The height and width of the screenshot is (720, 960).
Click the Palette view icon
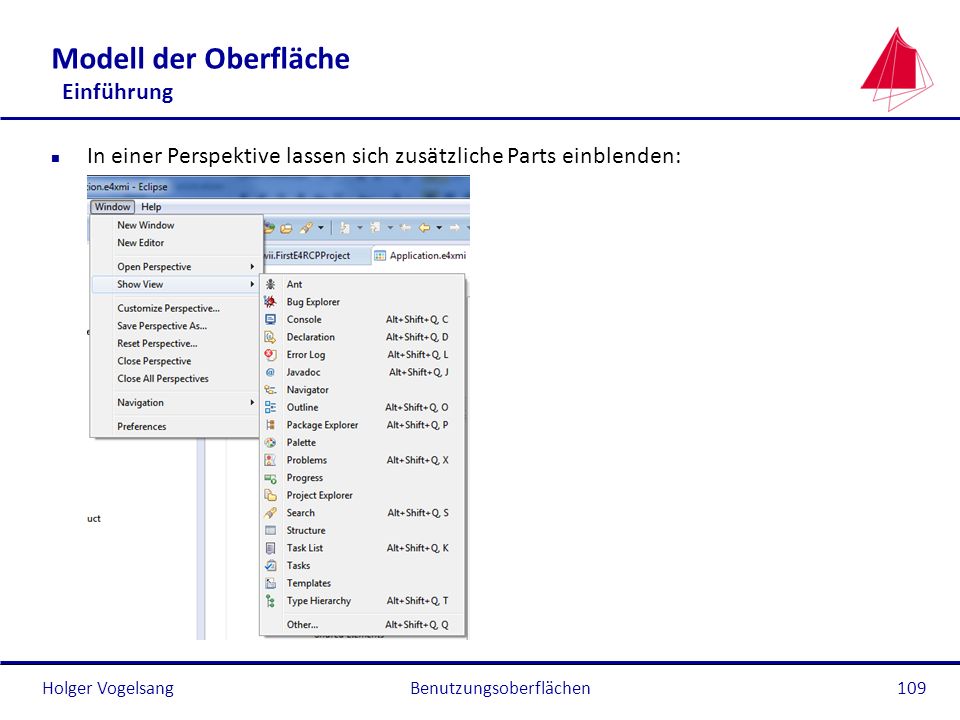271,443
